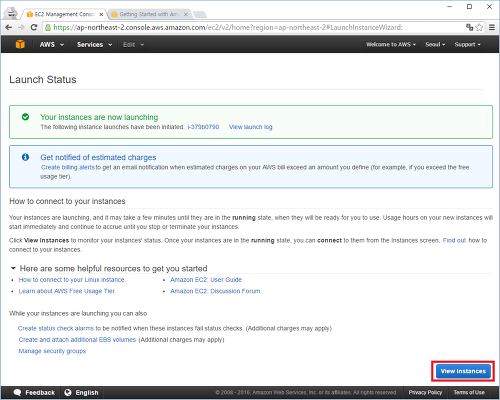Open How to connect to your Linux instance
The image size is (500, 400).
[x=71, y=280]
